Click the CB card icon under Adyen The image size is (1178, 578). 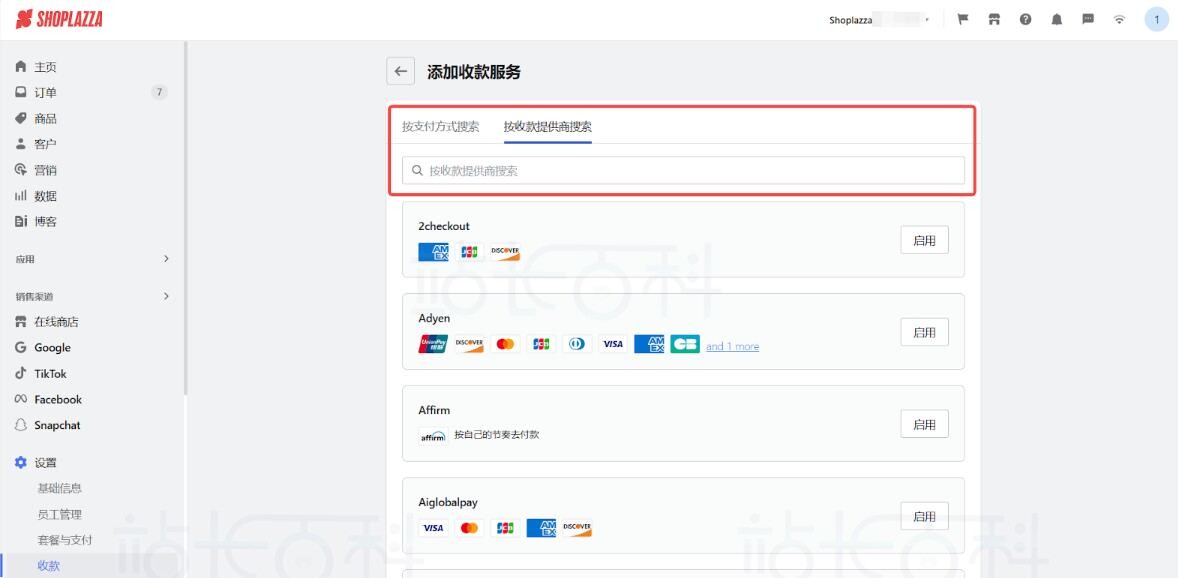click(685, 344)
